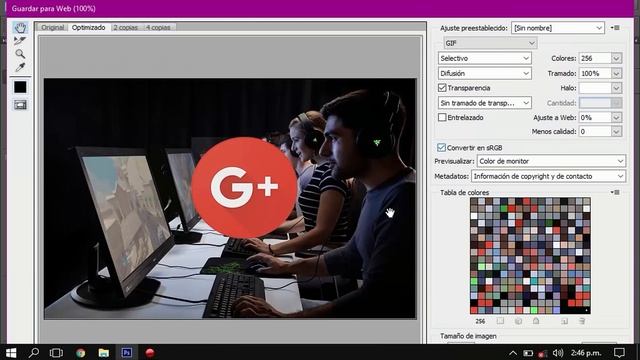The height and width of the screenshot is (360, 640).
Task: Open the 2 copias tab
Action: pyautogui.click(x=125, y=27)
